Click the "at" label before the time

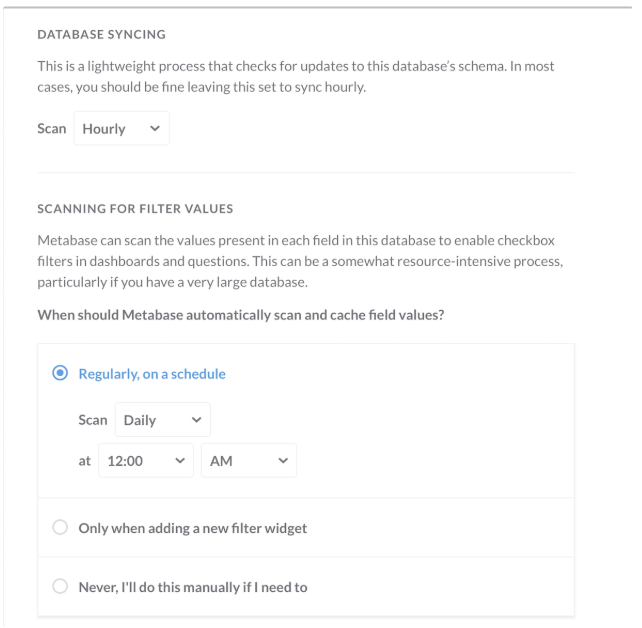(x=85, y=461)
